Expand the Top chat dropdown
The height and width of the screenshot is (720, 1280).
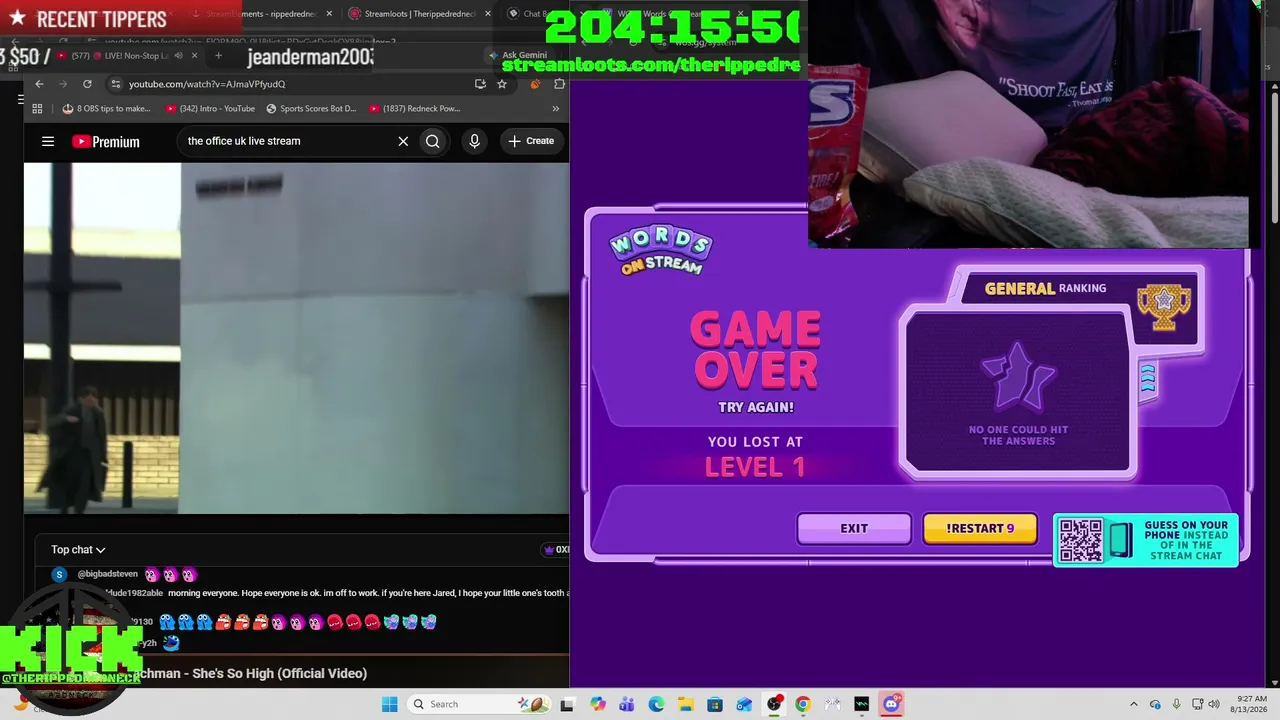coord(78,550)
